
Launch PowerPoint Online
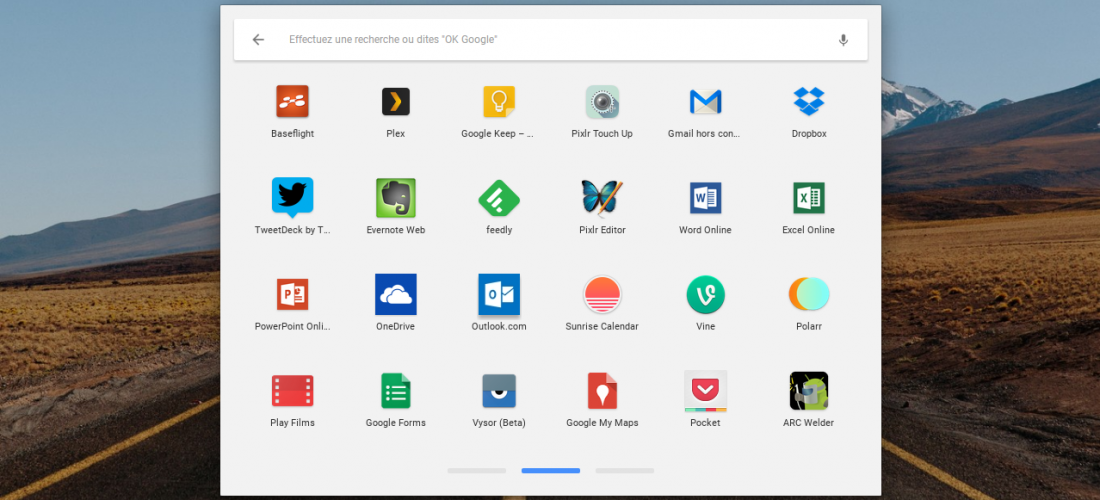[x=293, y=294]
